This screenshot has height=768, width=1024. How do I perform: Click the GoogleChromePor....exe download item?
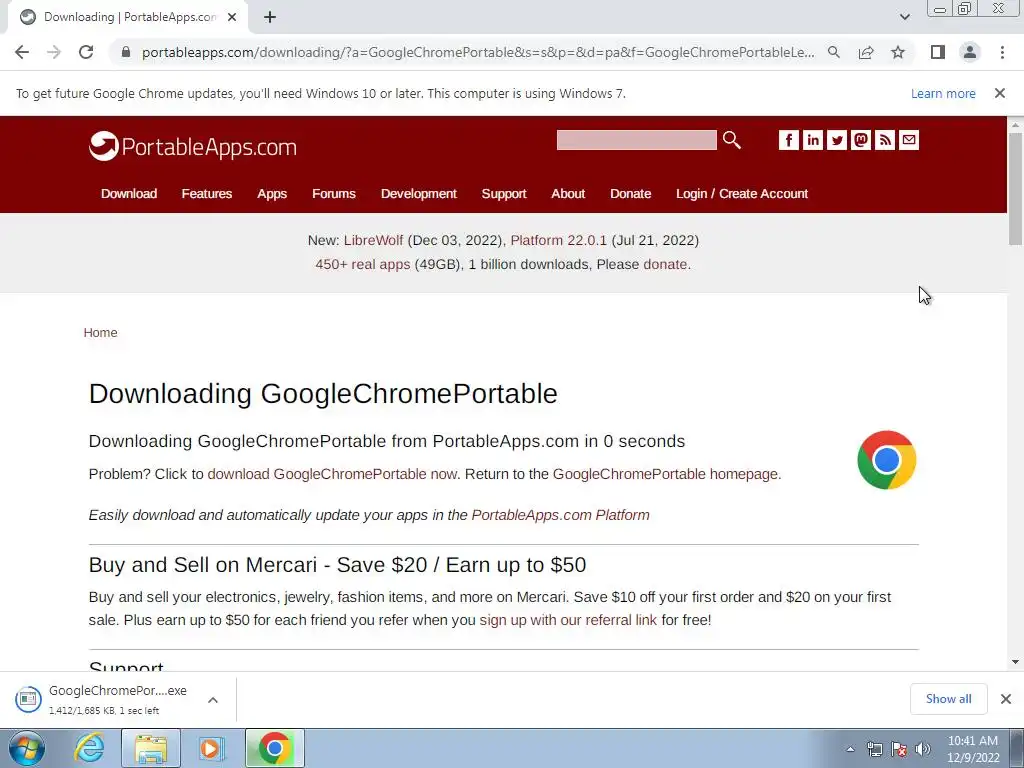point(104,699)
